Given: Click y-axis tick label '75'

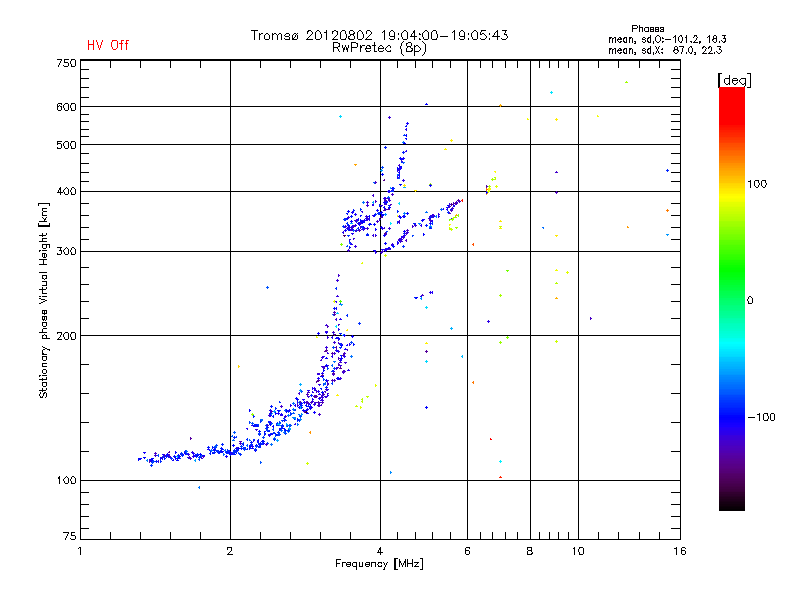Looking at the screenshot, I should (x=70, y=536).
